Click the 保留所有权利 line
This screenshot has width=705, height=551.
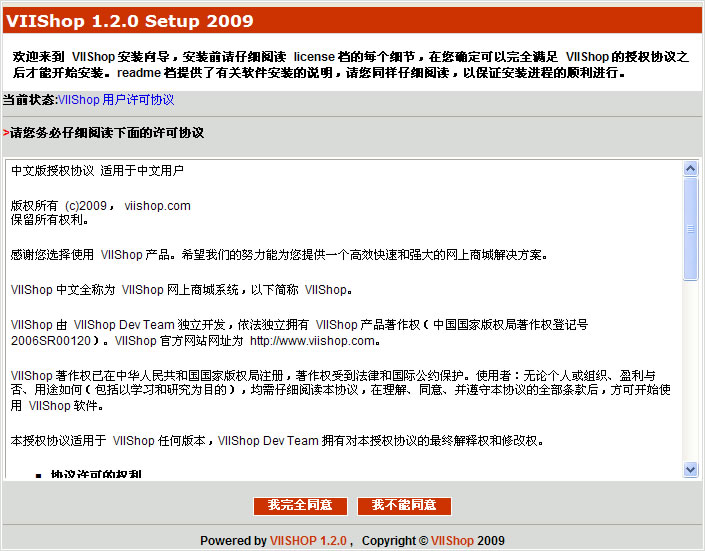click(x=49, y=220)
